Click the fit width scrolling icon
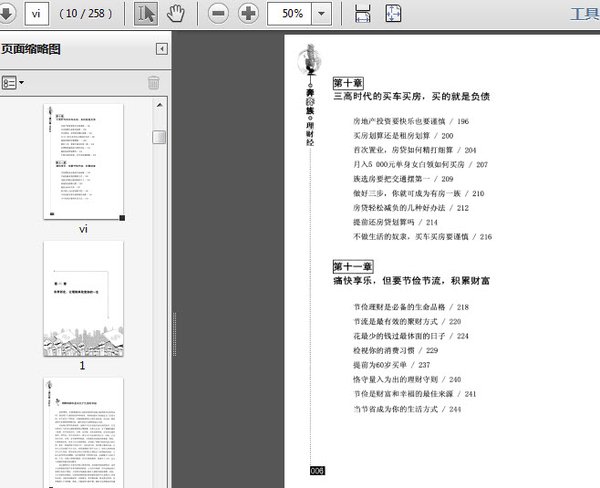Screen dimensions: 600x488 click(362, 15)
